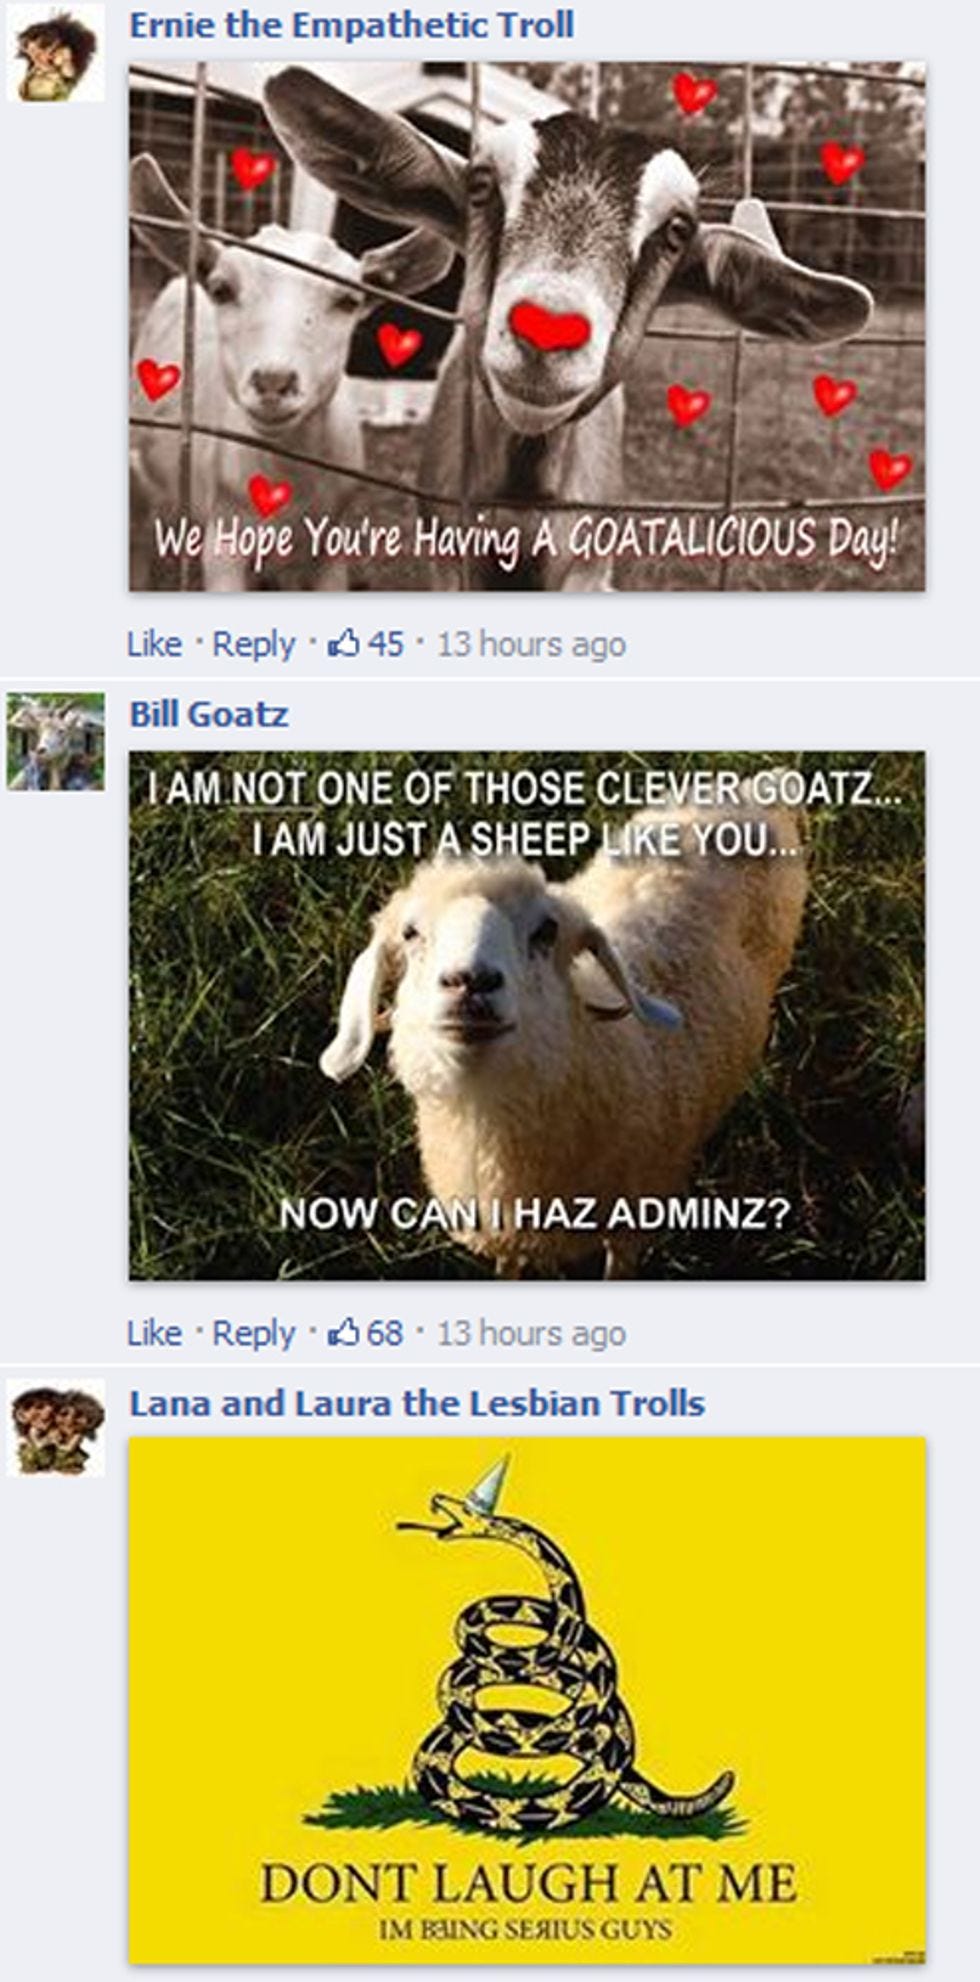Reply to Bill Goatz's comment
Image resolution: width=980 pixels, height=1982 pixels.
coord(253,1334)
